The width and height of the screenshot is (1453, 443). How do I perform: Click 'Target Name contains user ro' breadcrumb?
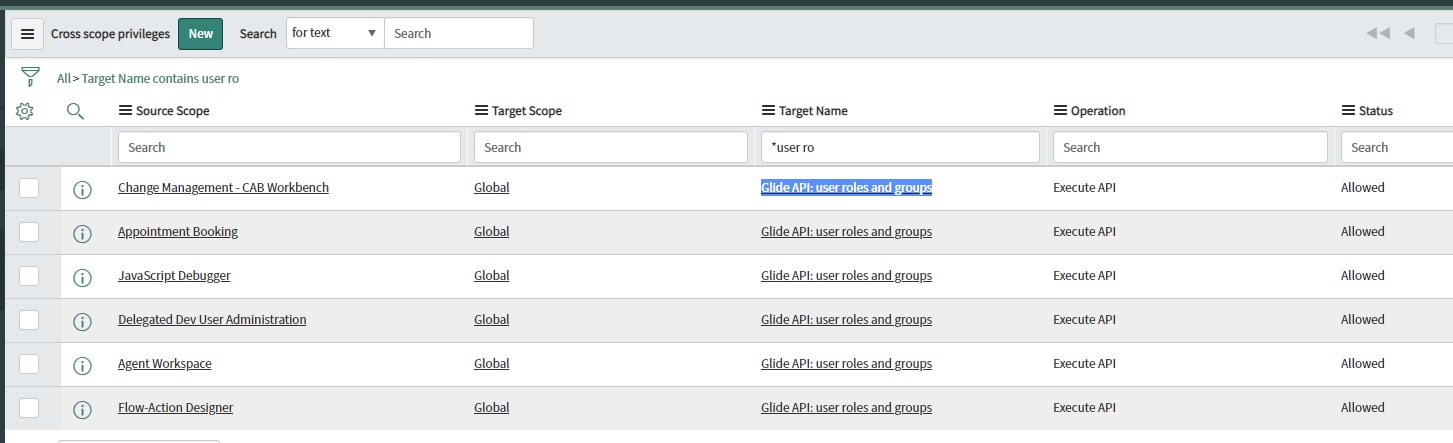tap(160, 78)
